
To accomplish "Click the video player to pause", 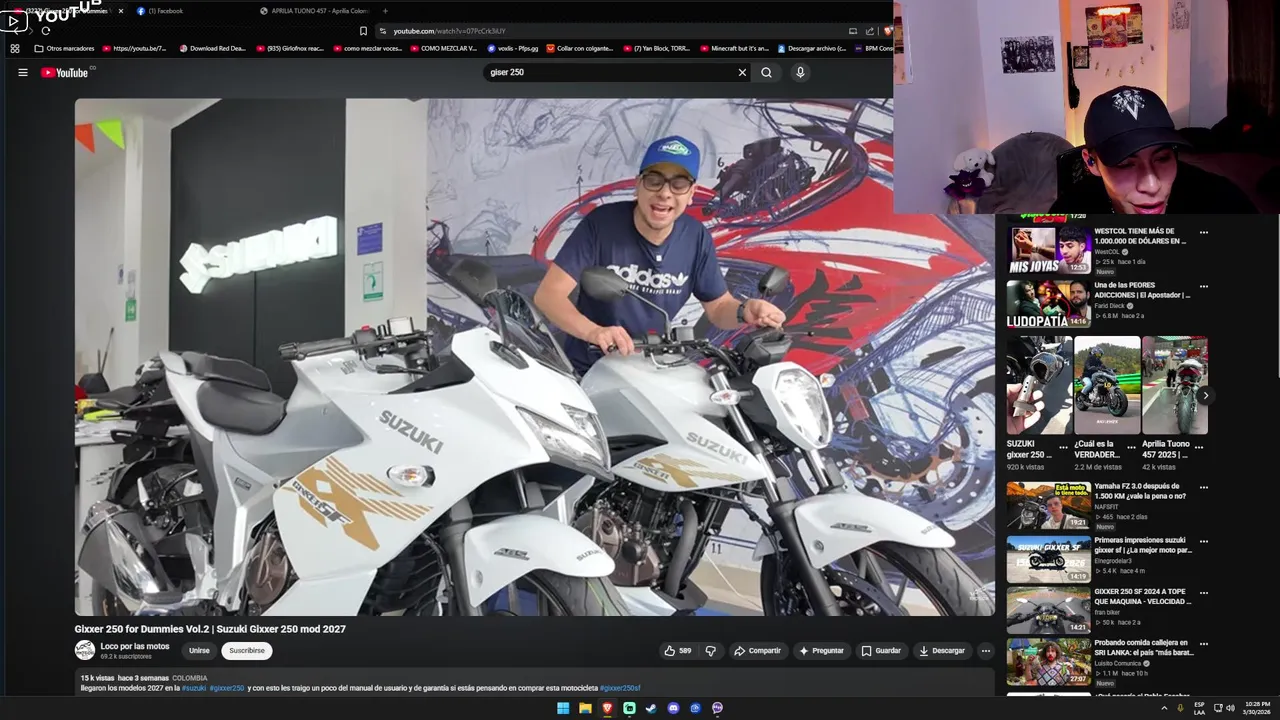I will (x=535, y=357).
